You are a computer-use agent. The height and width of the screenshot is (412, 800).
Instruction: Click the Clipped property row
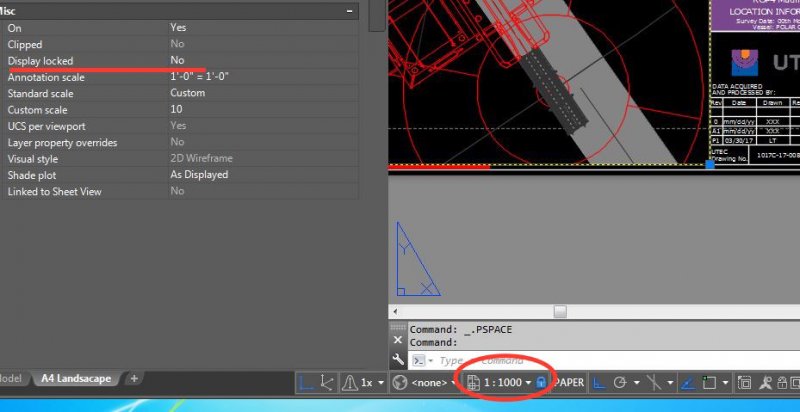coord(179,44)
